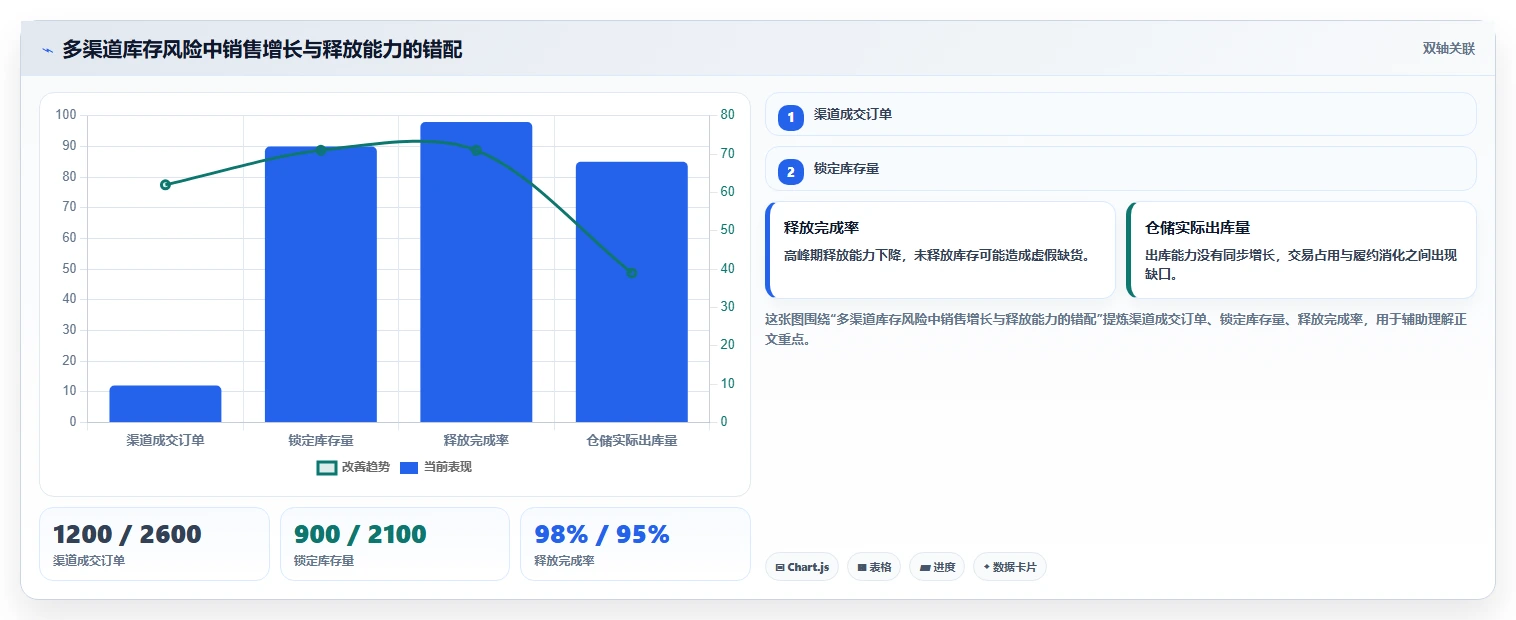This screenshot has height=620, width=1516.
Task: Click the 仓储实际出库量 bar in the chart
Action: 632,292
